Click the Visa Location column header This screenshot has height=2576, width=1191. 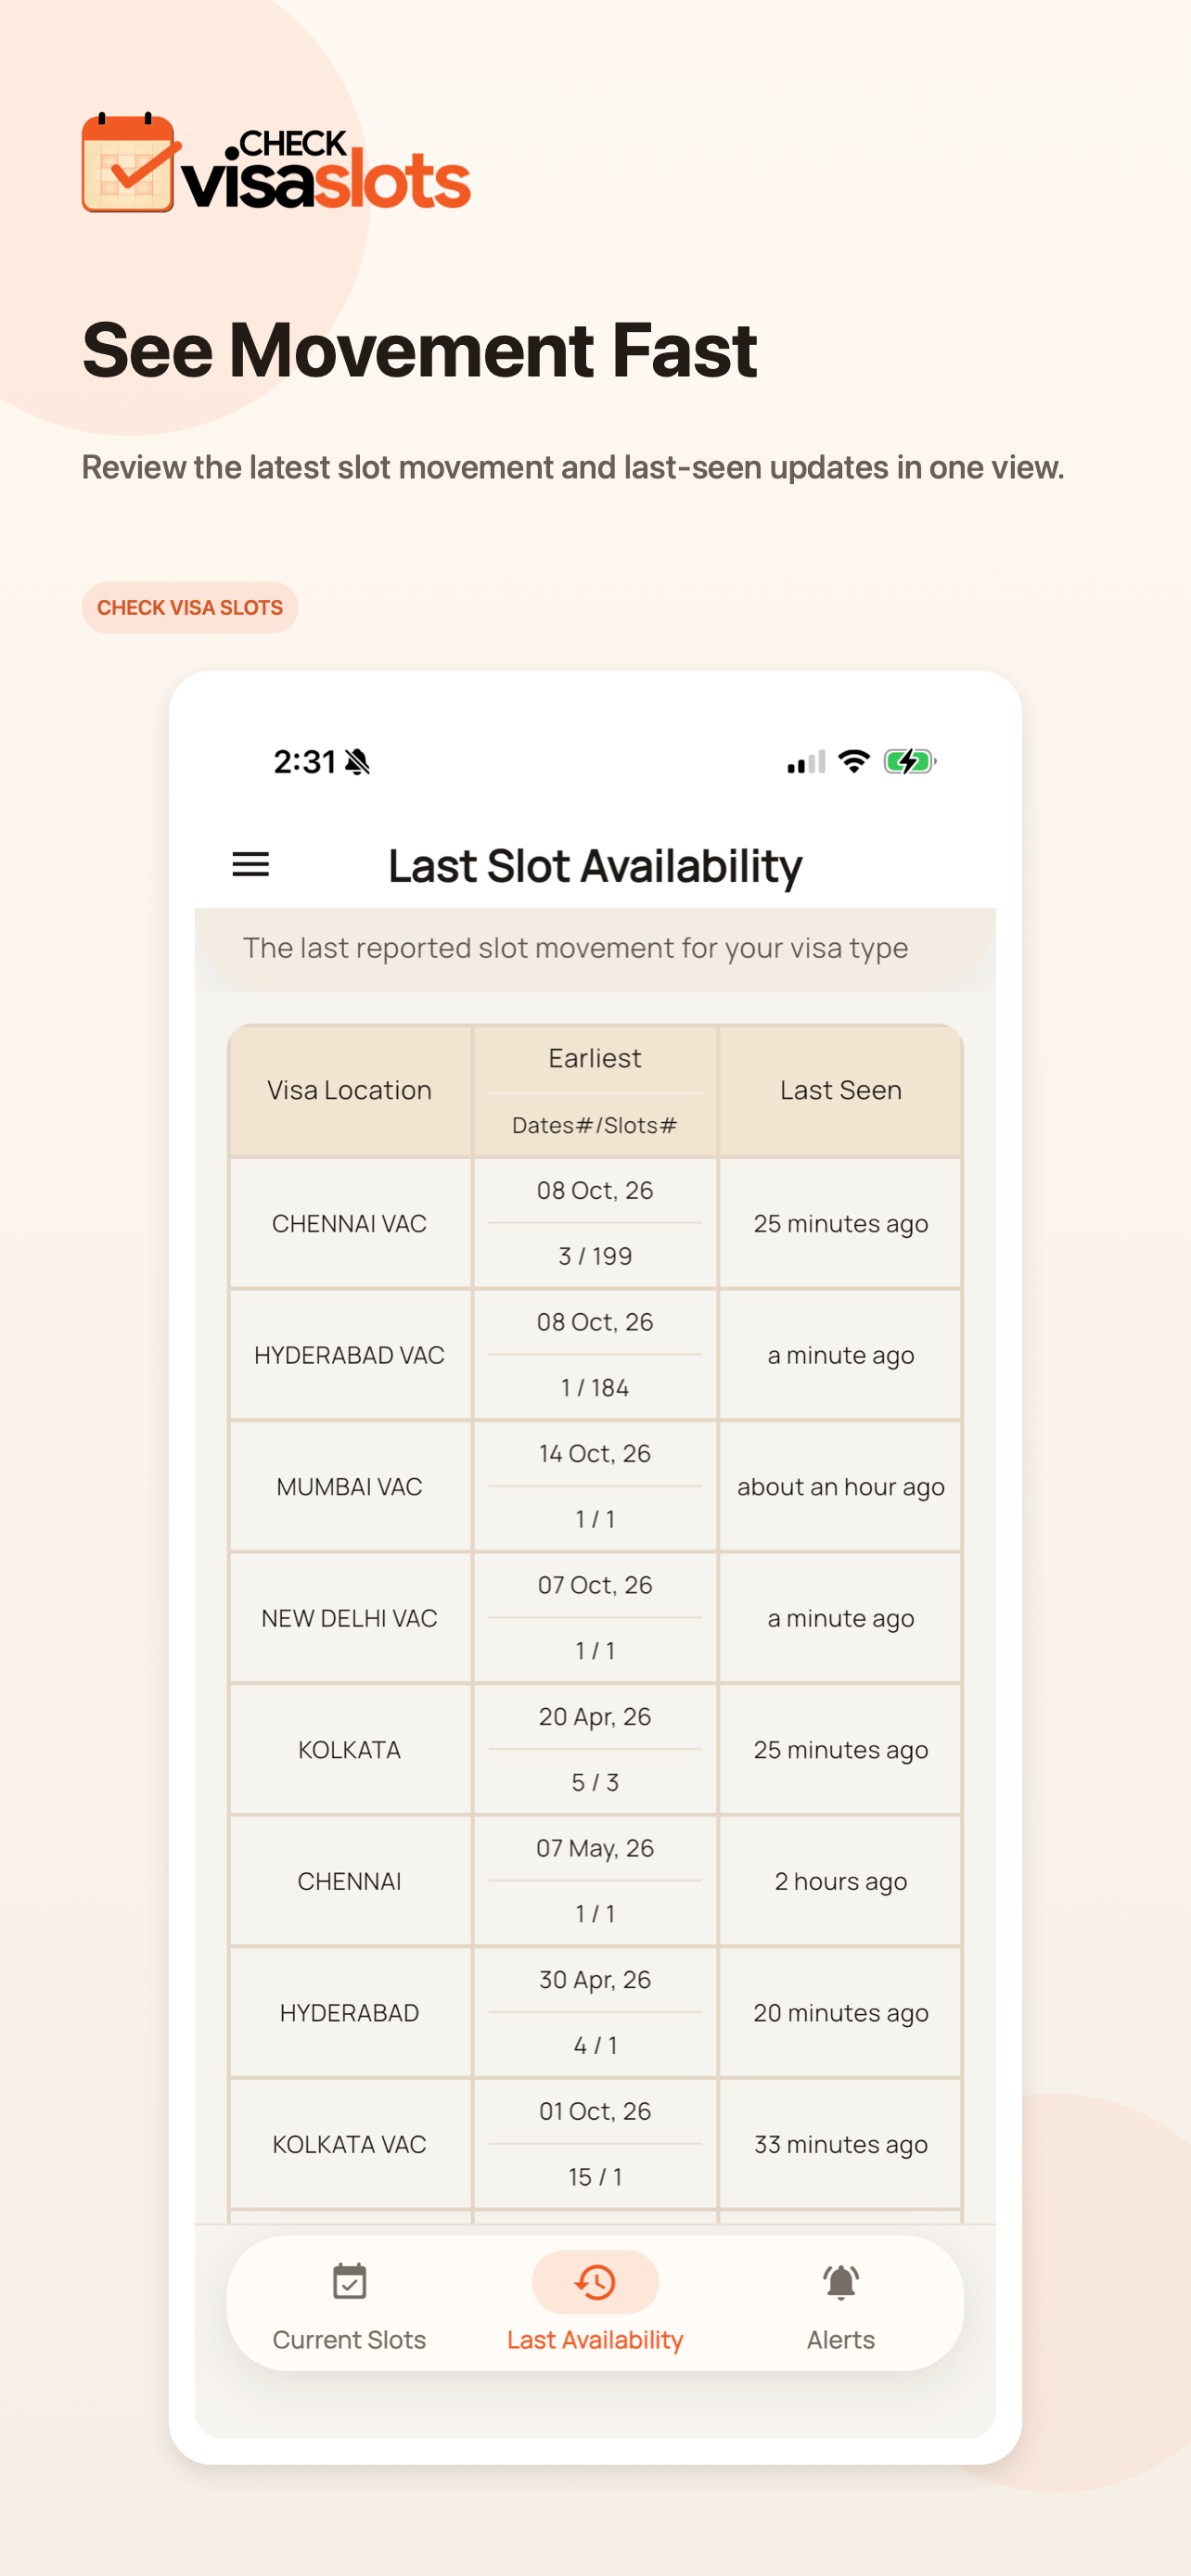click(x=349, y=1090)
